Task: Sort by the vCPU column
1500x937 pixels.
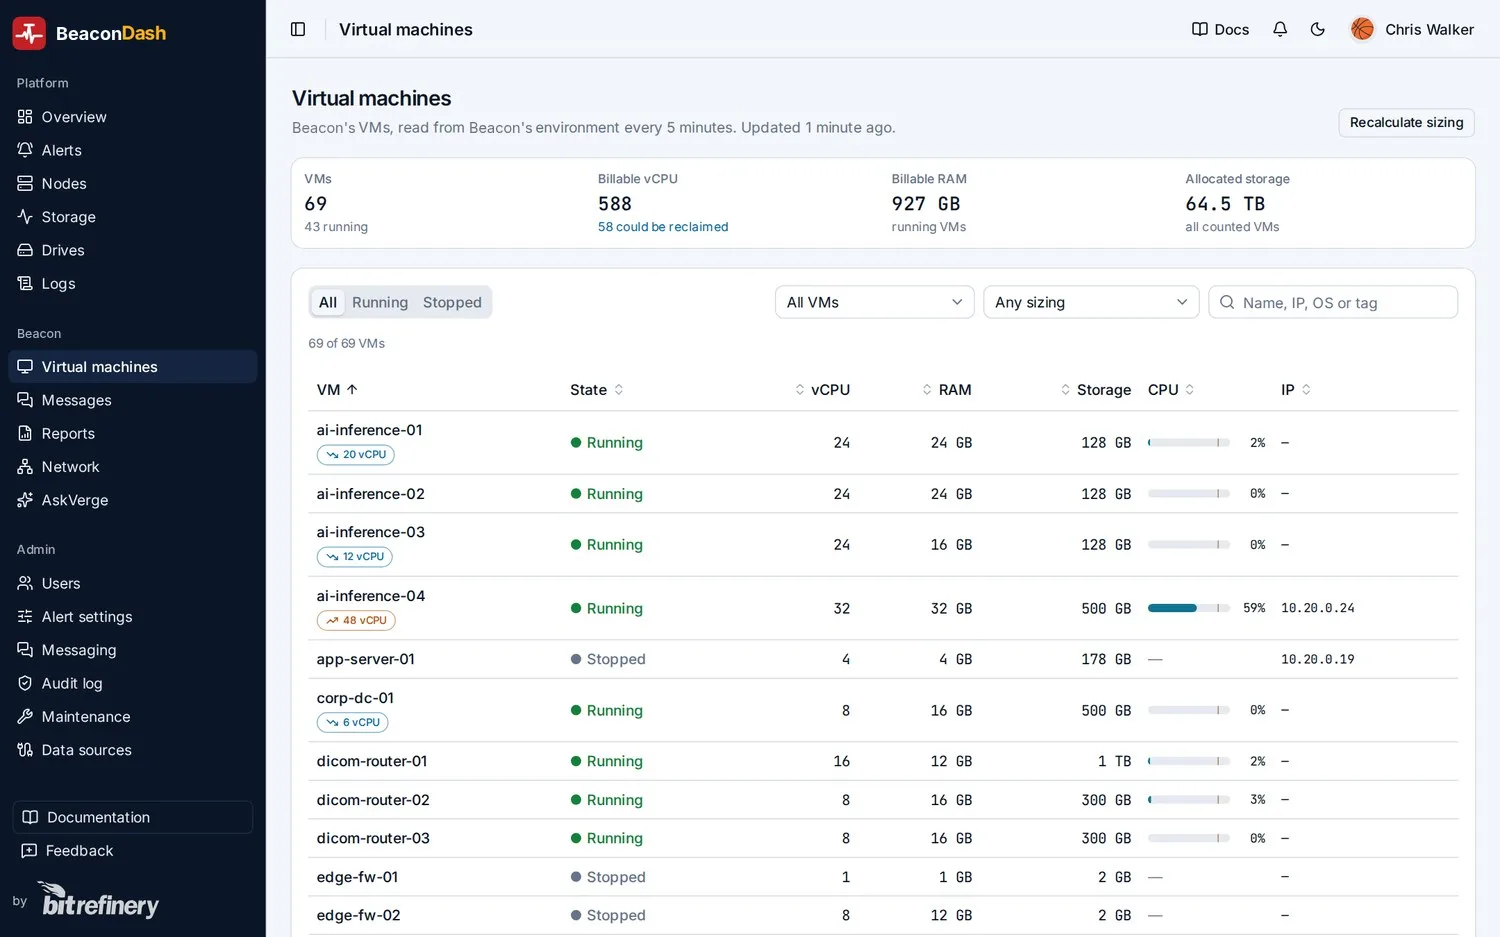Action: pos(822,390)
